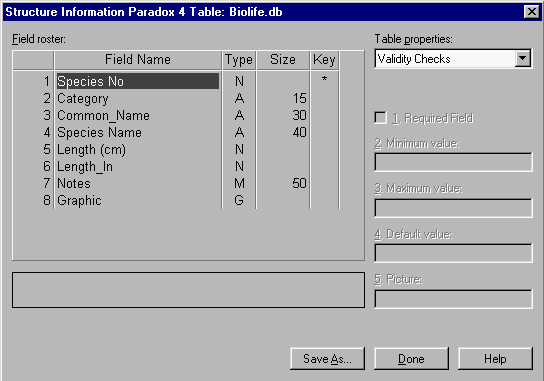Click the Picture input field

click(453, 299)
